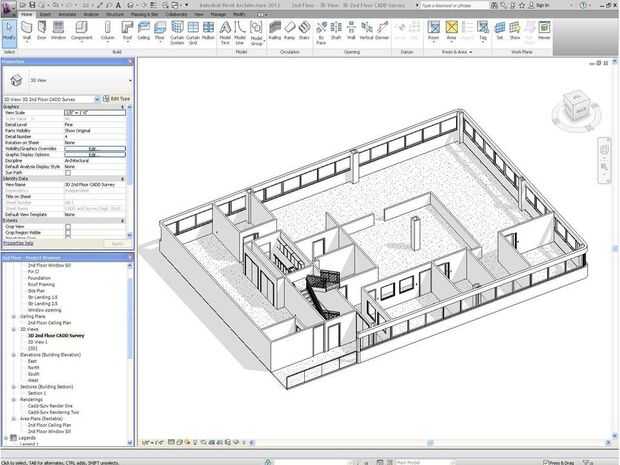Viewport: 620px width, 465px height.
Task: Click the Project Browser vertical scrollbar
Action: click(130, 354)
